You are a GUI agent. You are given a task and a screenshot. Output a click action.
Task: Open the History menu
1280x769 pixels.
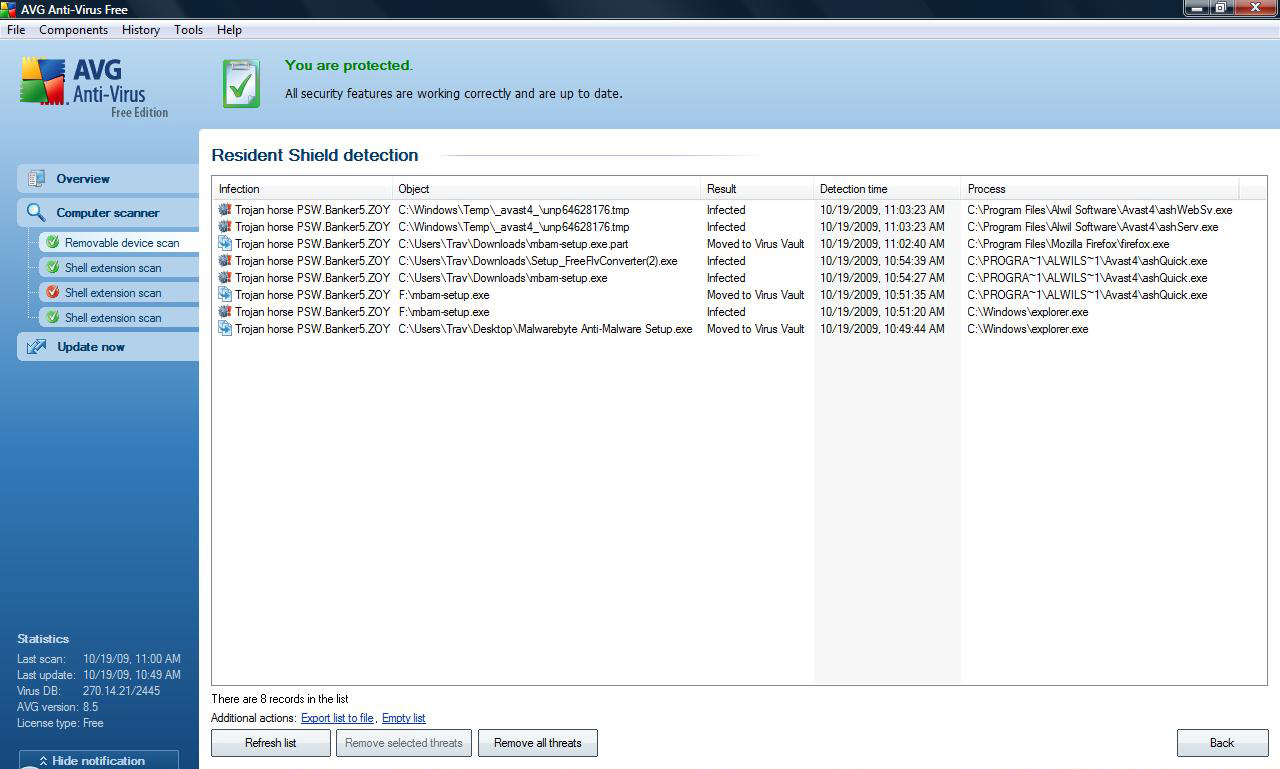point(141,30)
